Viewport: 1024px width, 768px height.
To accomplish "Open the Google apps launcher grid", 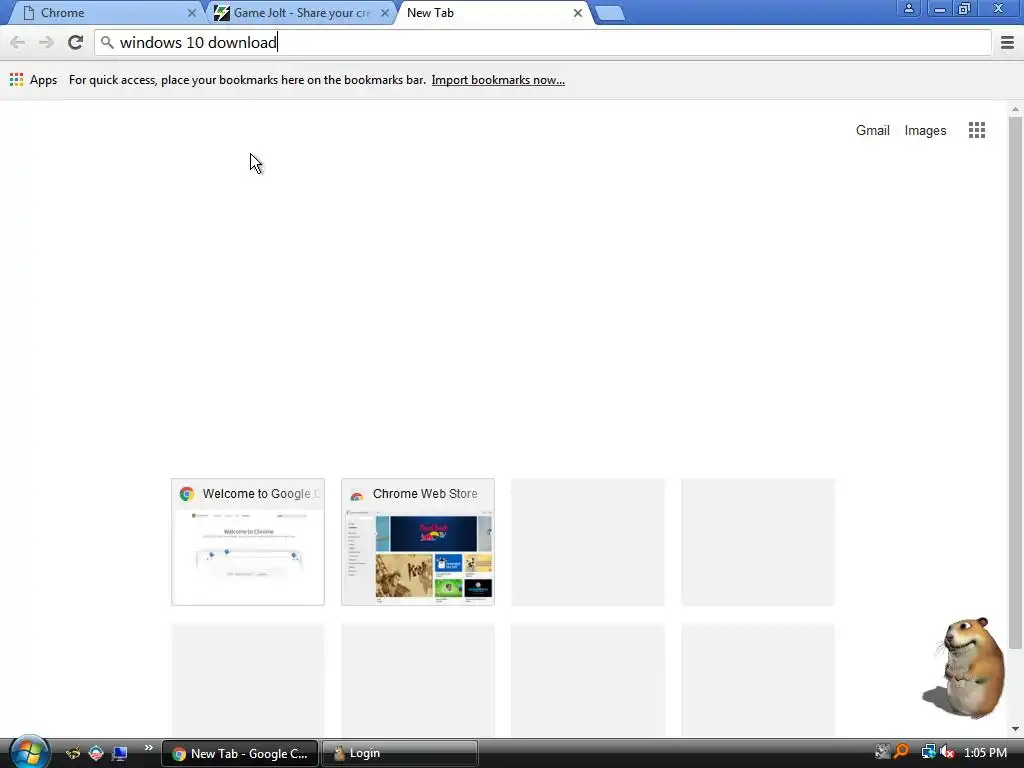I will (x=976, y=130).
